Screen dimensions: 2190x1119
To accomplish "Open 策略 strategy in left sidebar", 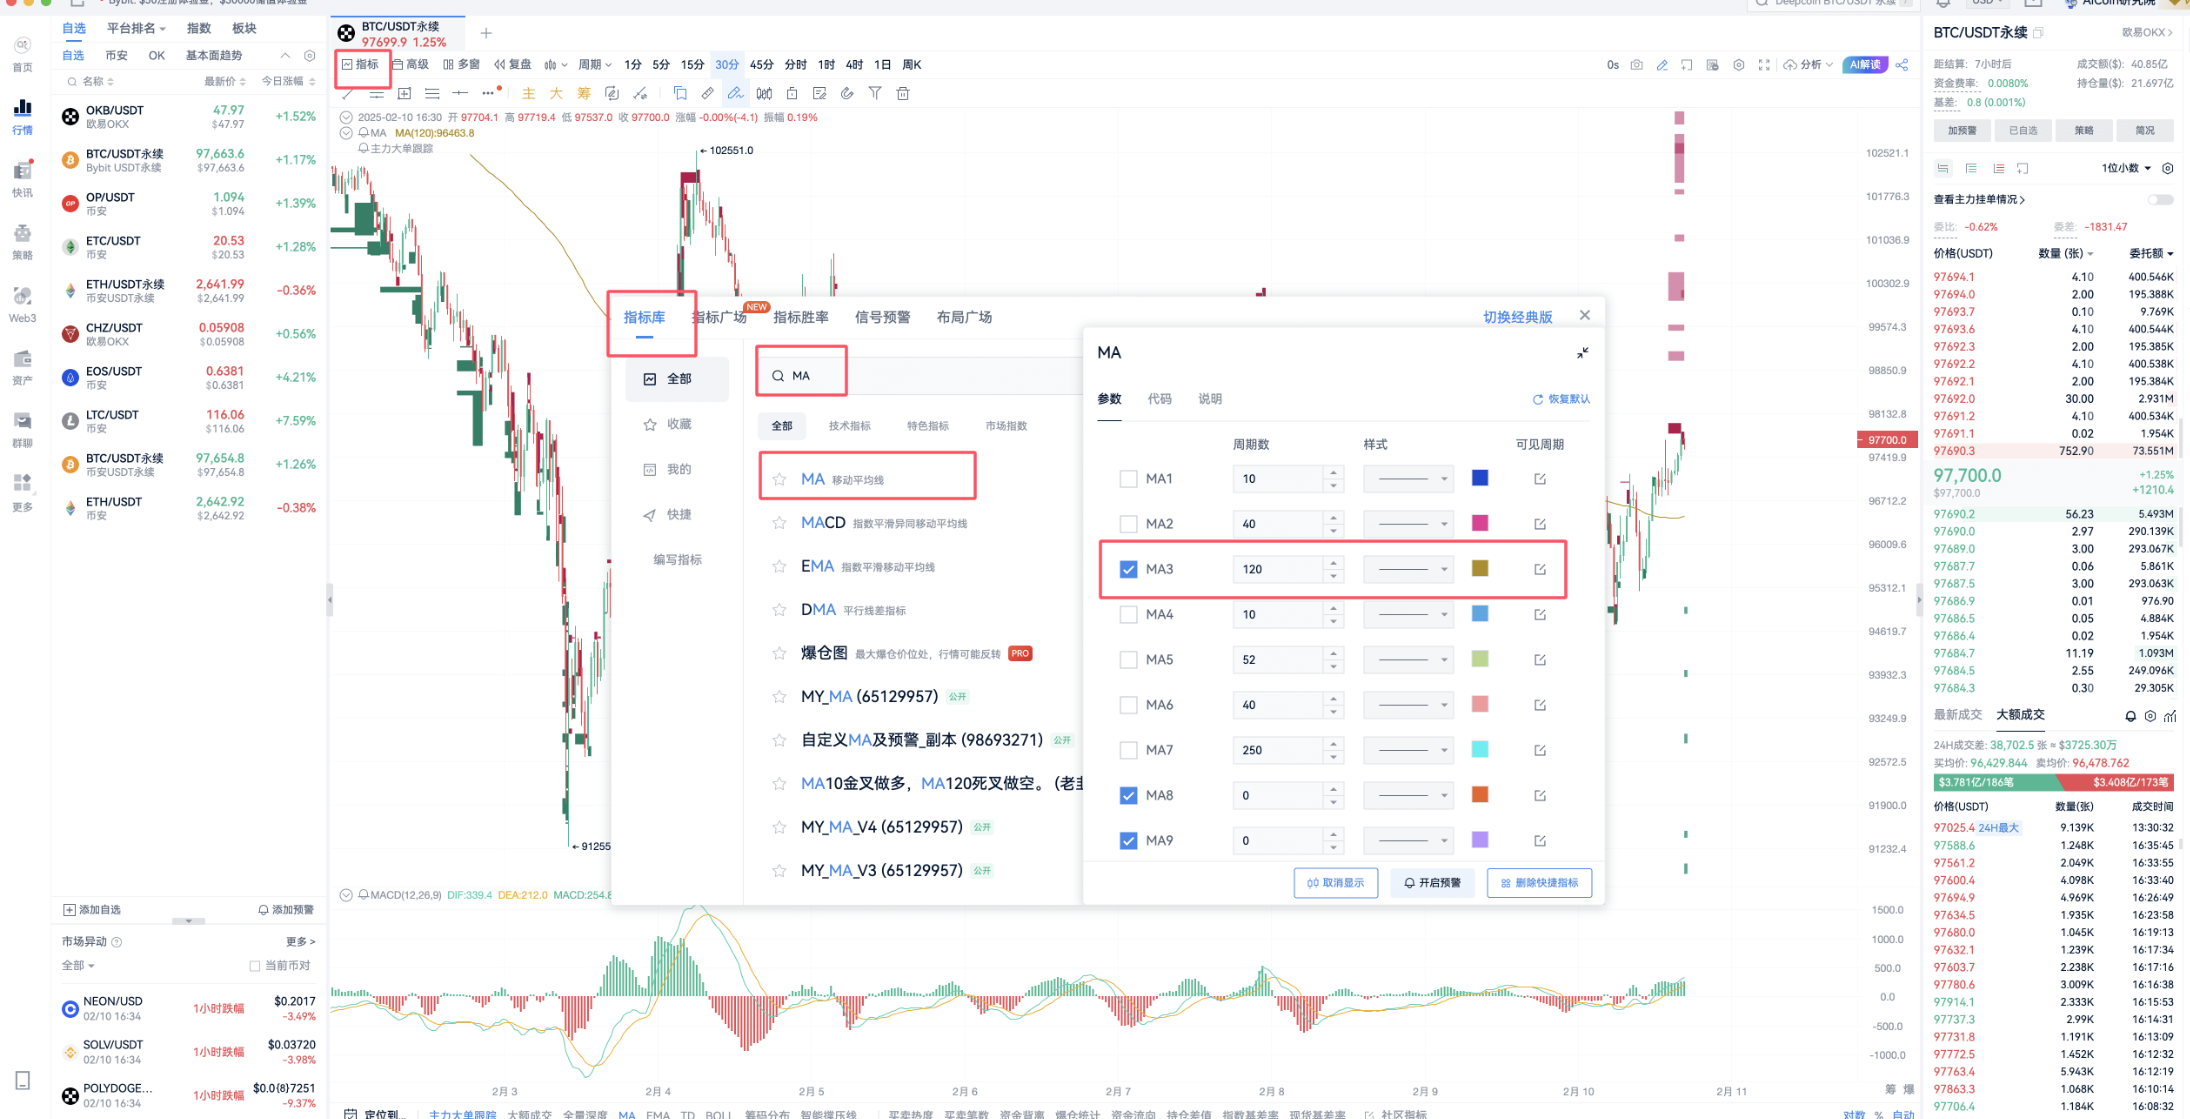I will (22, 242).
